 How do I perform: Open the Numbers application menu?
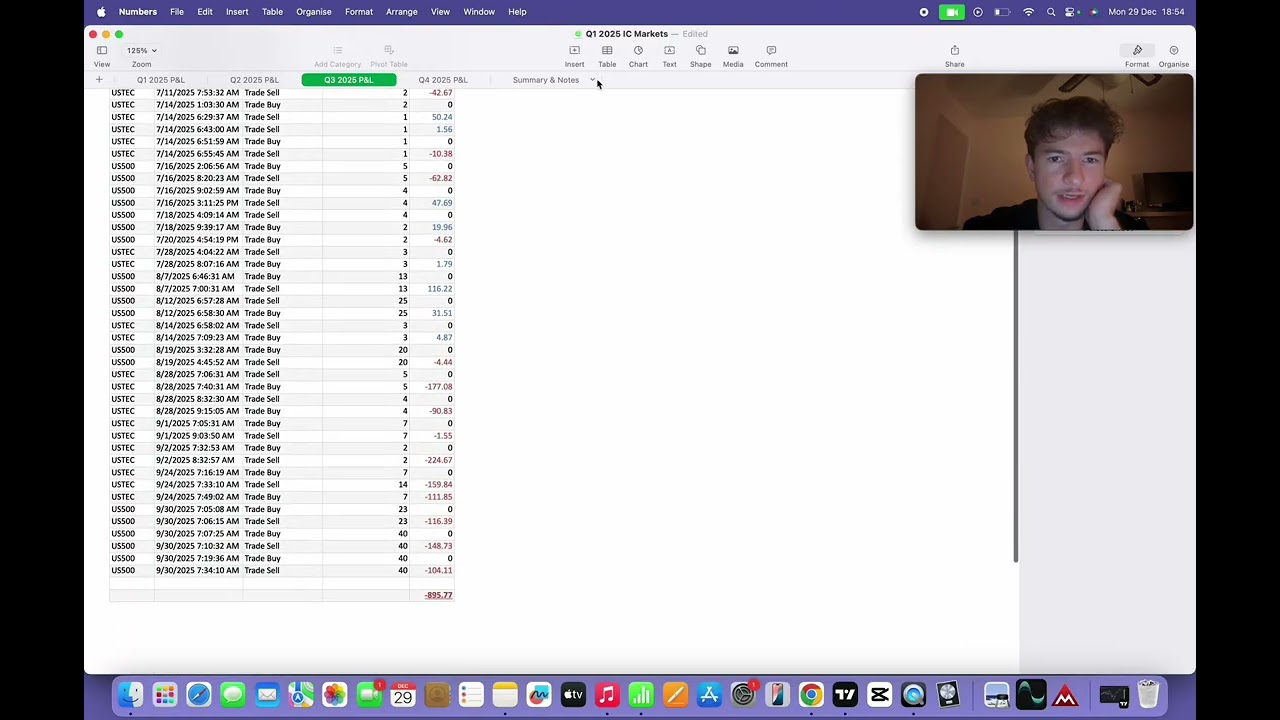pyautogui.click(x=138, y=12)
